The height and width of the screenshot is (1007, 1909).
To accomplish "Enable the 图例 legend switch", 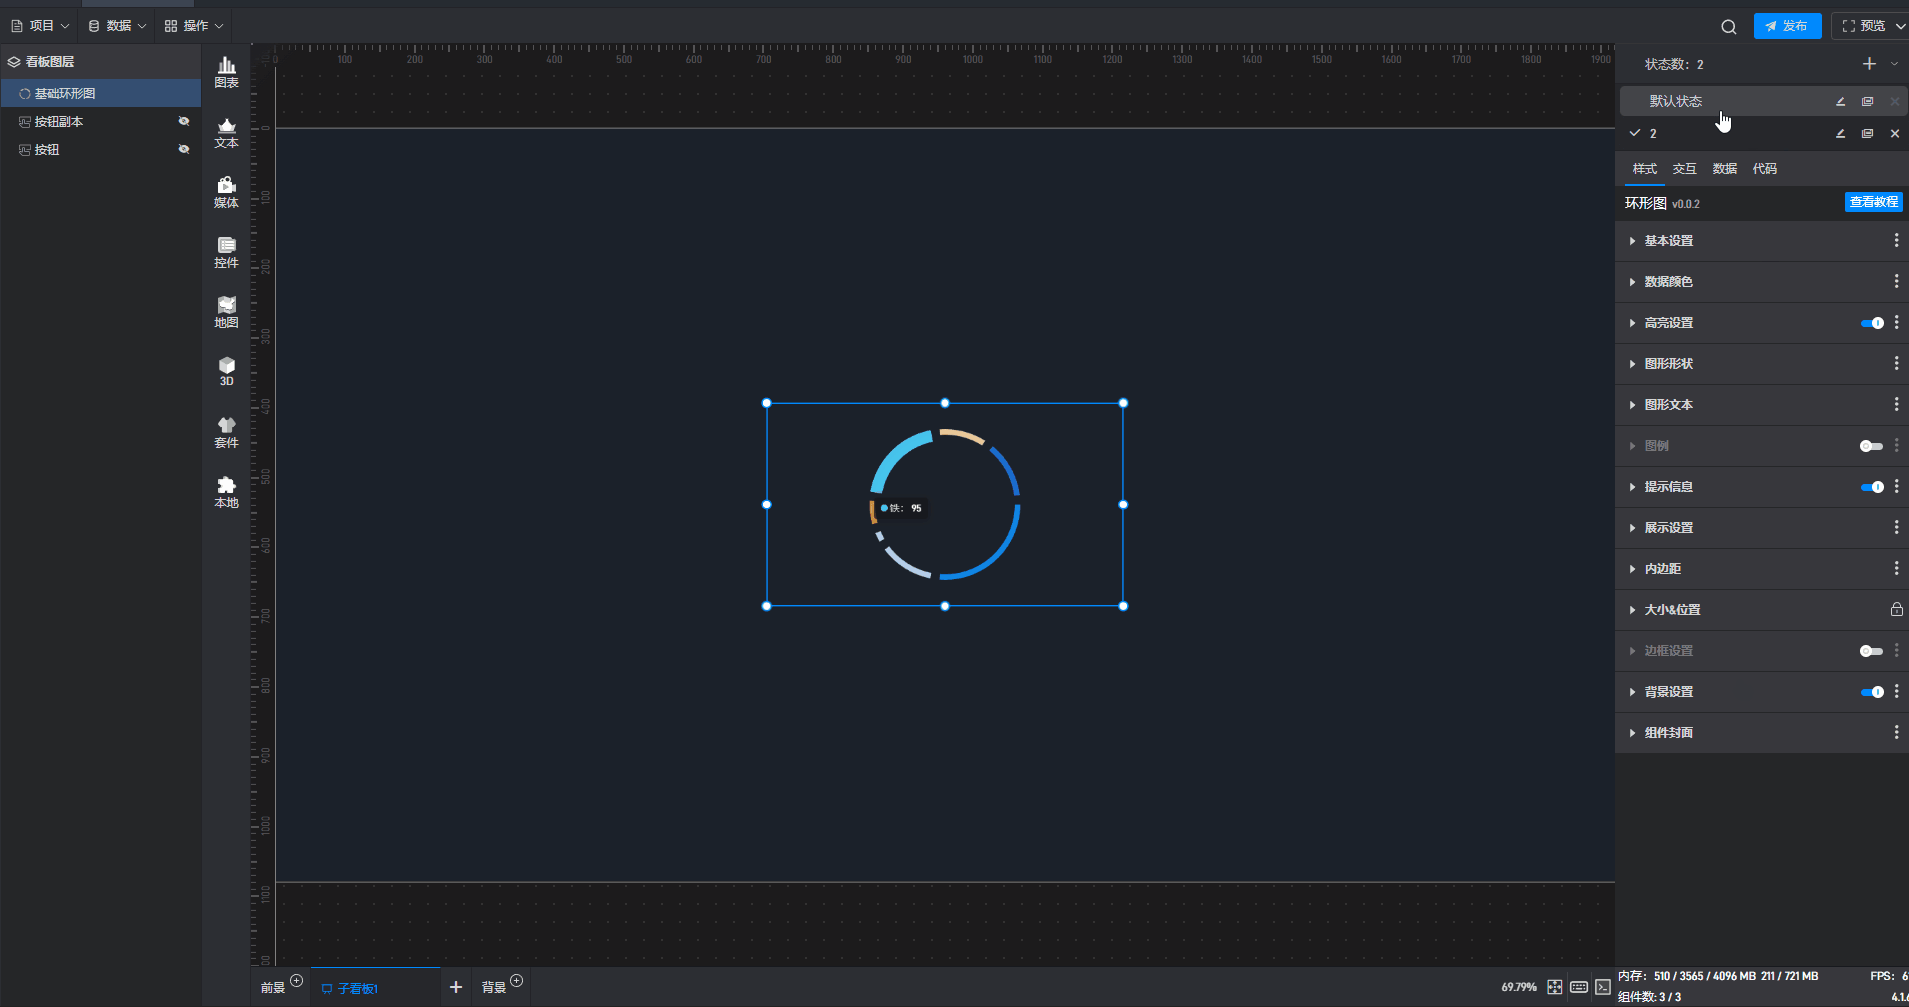I will pos(1871,446).
